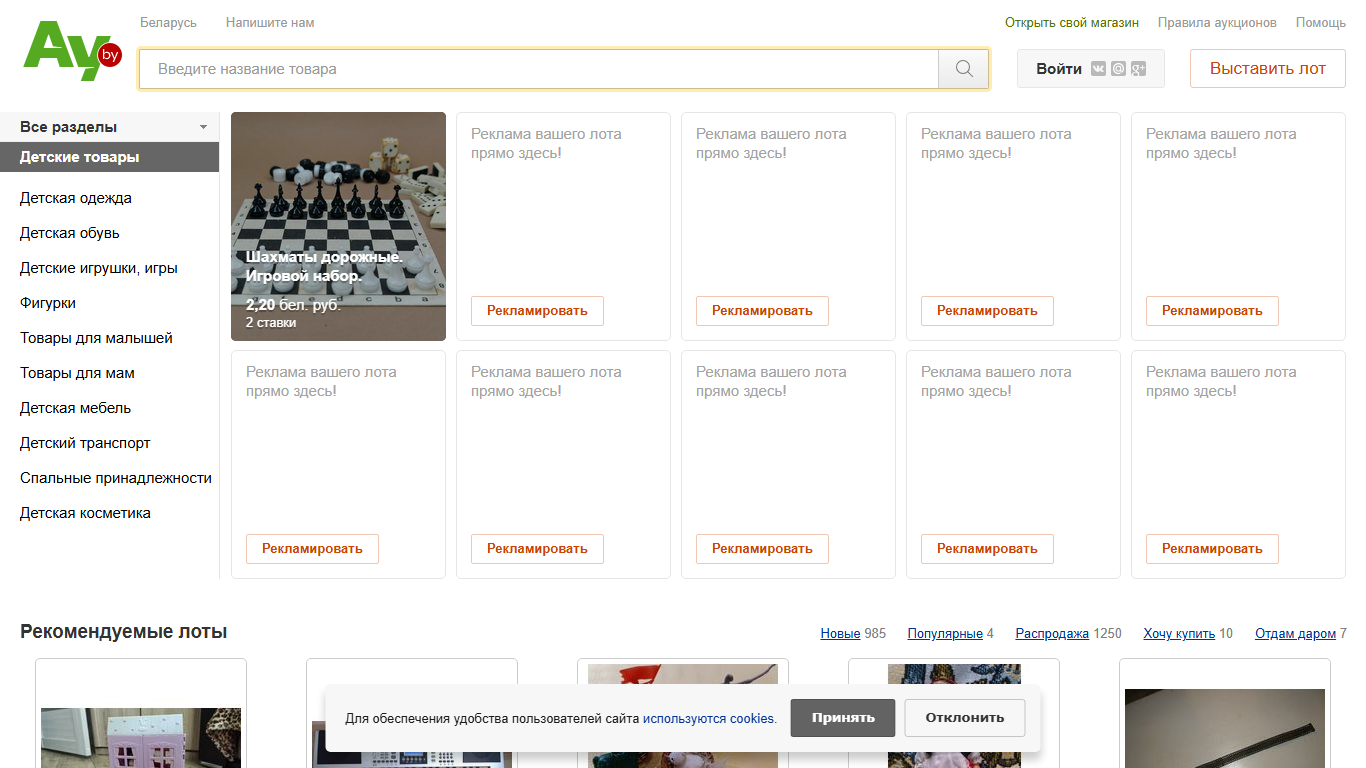The height and width of the screenshot is (768, 1366).
Task: Open the Правила аукционов link
Action: tap(1217, 22)
